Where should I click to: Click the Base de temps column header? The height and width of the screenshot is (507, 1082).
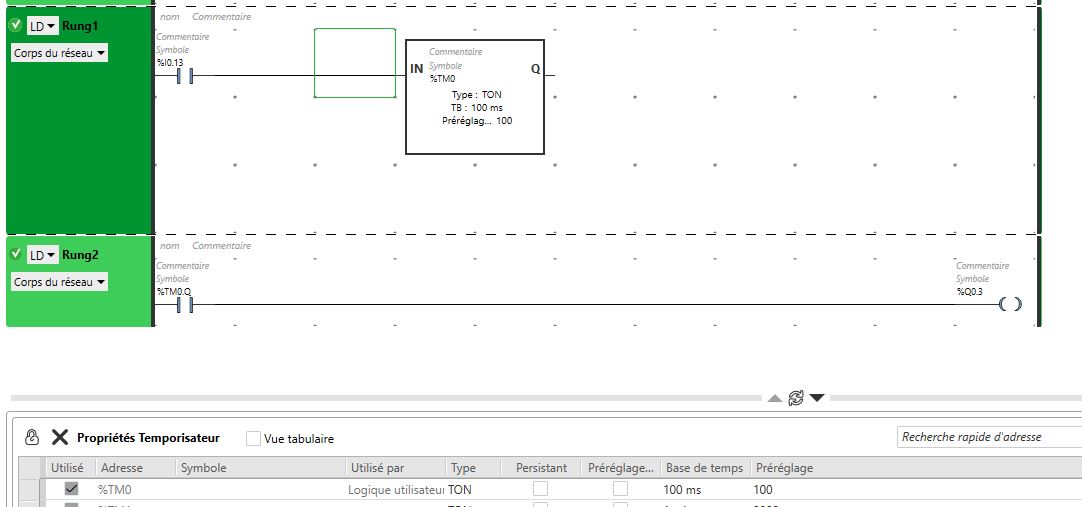pyautogui.click(x=704, y=468)
